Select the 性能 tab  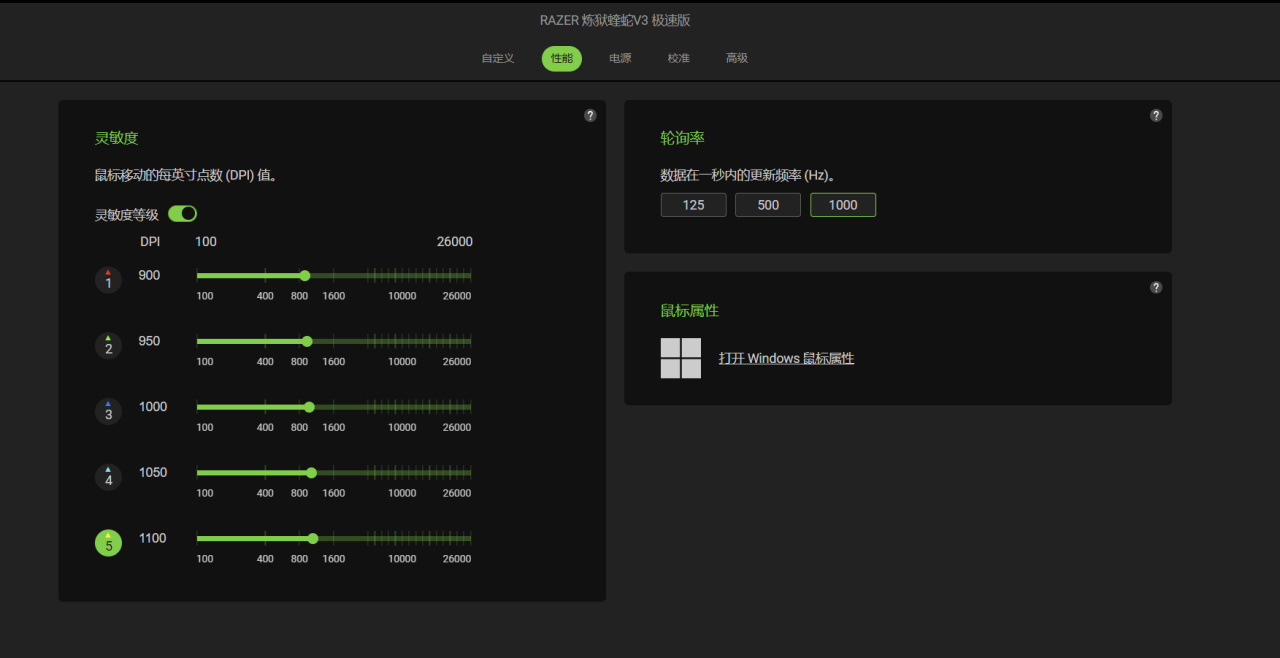click(x=562, y=58)
